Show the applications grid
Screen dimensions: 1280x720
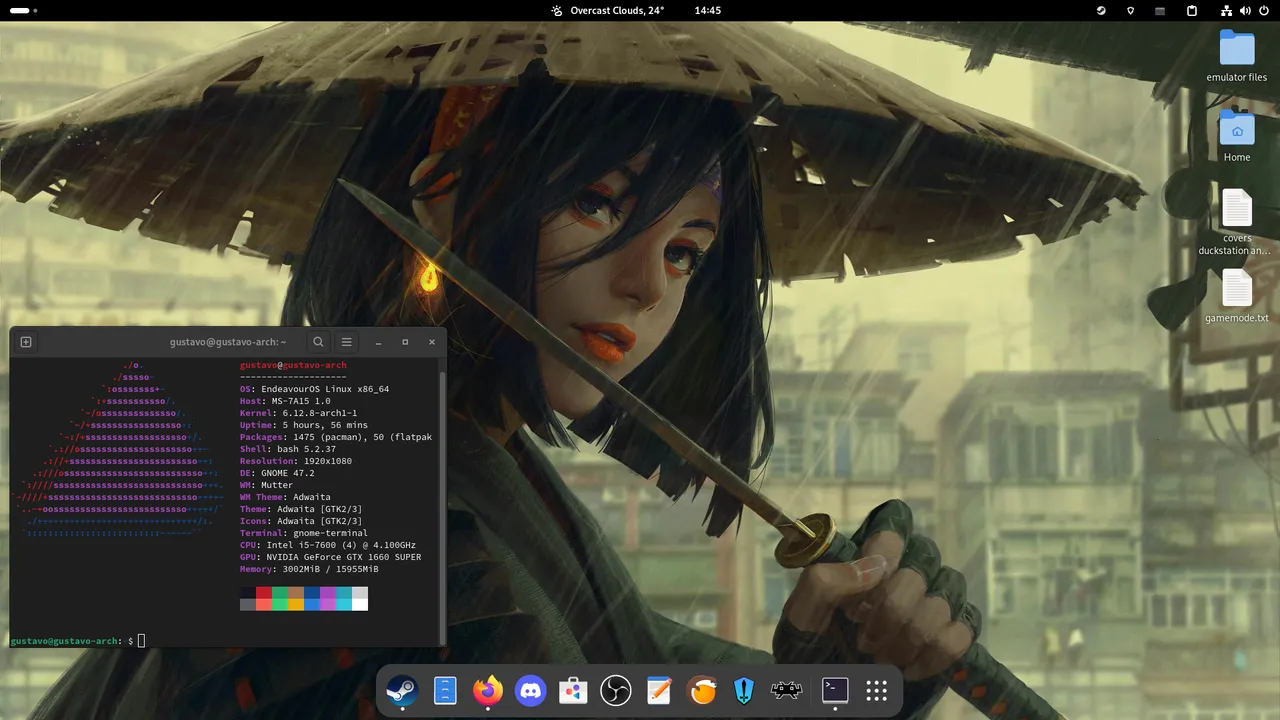coord(877,690)
